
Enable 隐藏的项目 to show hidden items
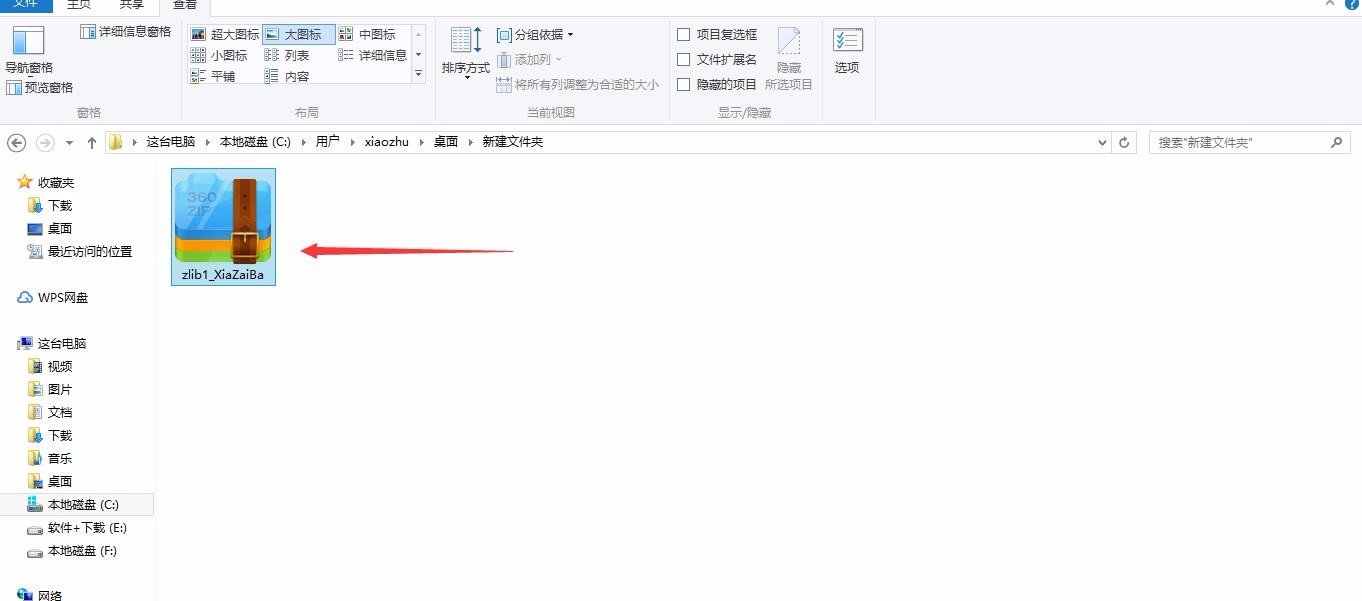(x=685, y=83)
